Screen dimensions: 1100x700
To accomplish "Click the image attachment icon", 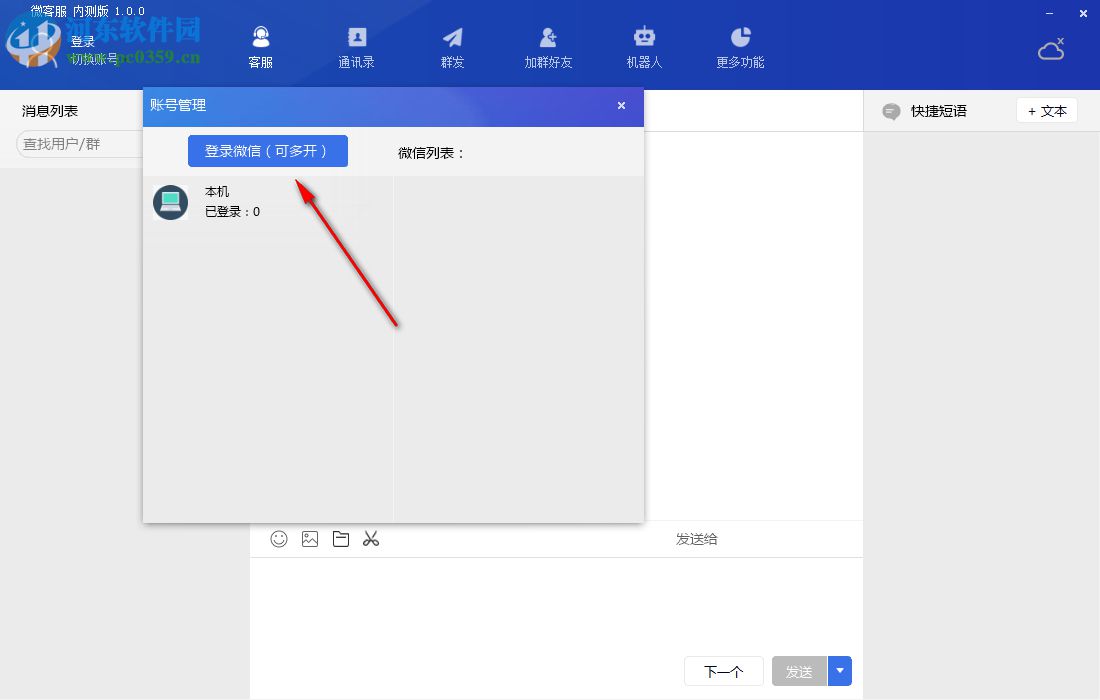I will click(x=309, y=538).
